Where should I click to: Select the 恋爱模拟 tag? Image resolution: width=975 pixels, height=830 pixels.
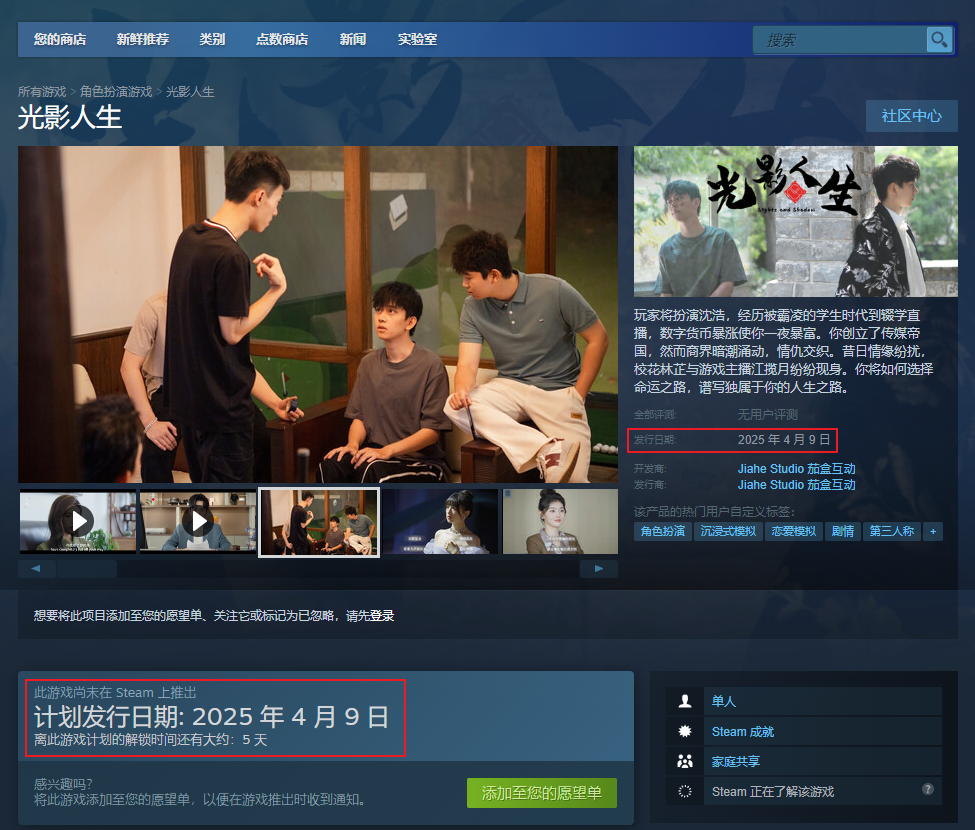[x=793, y=532]
